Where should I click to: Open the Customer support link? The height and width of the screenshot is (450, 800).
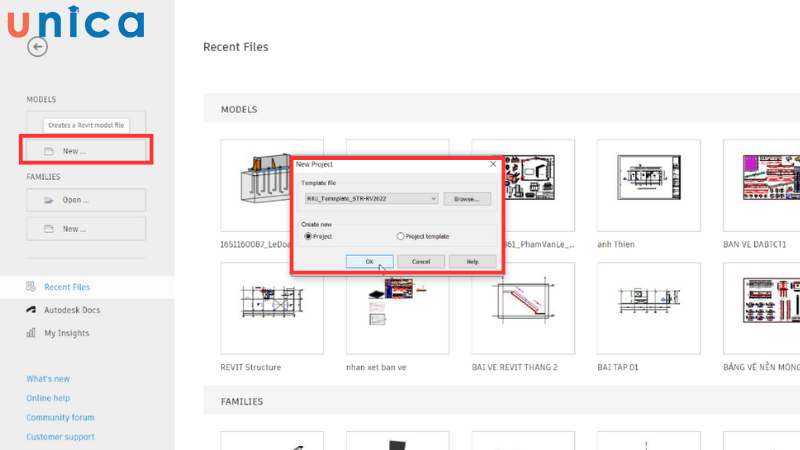pyautogui.click(x=60, y=437)
